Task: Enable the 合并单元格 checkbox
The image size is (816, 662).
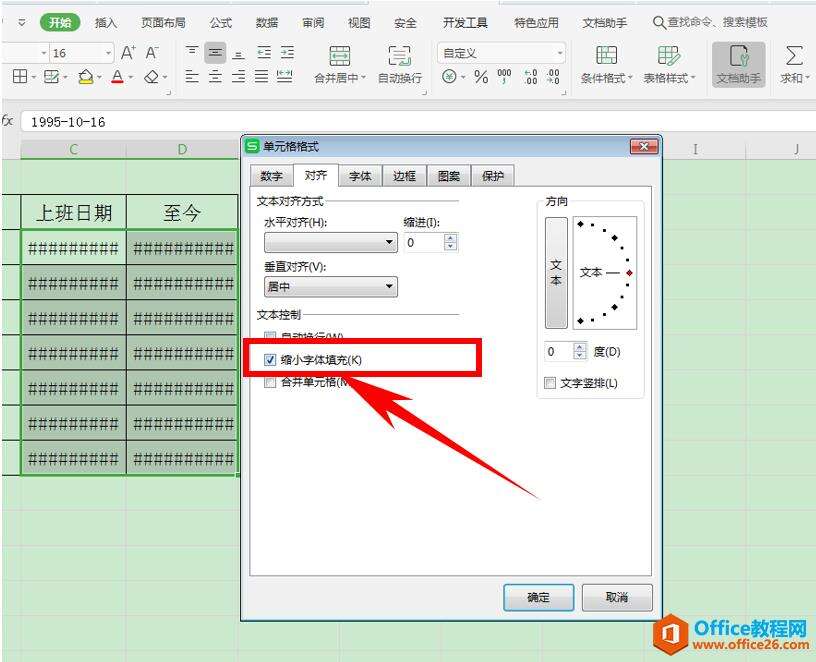Action: [269, 382]
